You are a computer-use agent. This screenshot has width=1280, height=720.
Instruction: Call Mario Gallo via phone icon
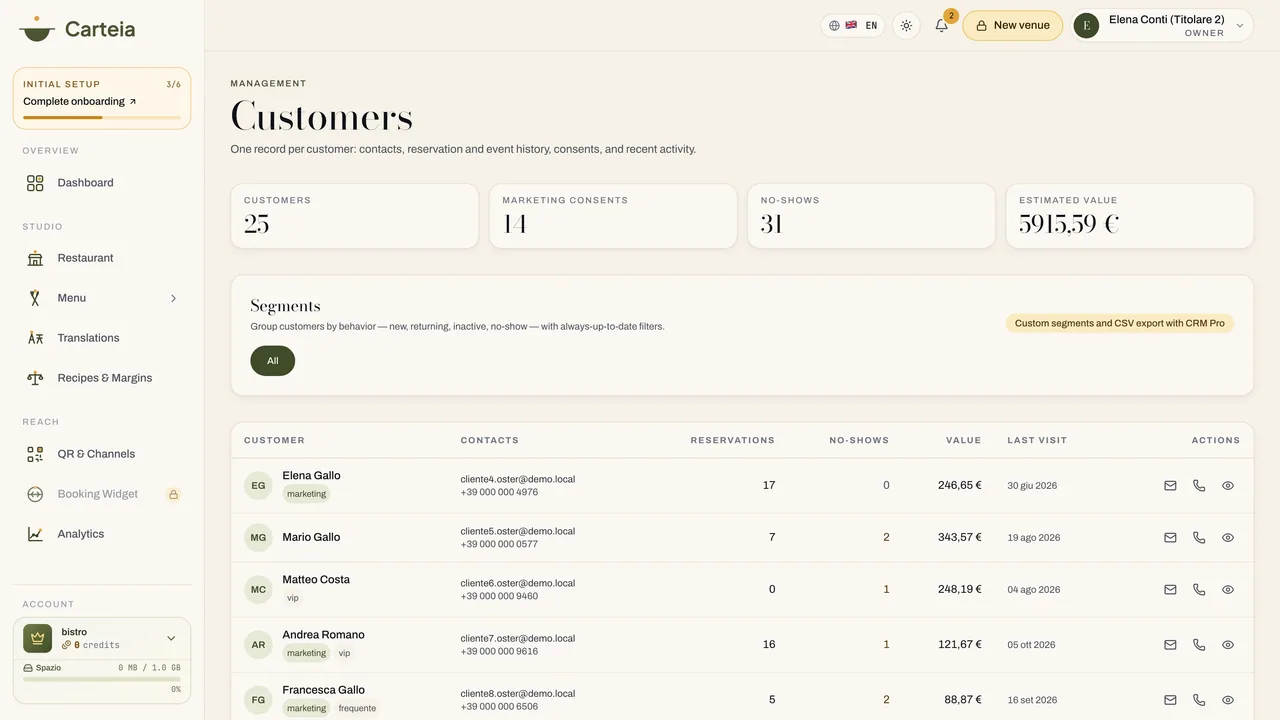click(x=1199, y=538)
